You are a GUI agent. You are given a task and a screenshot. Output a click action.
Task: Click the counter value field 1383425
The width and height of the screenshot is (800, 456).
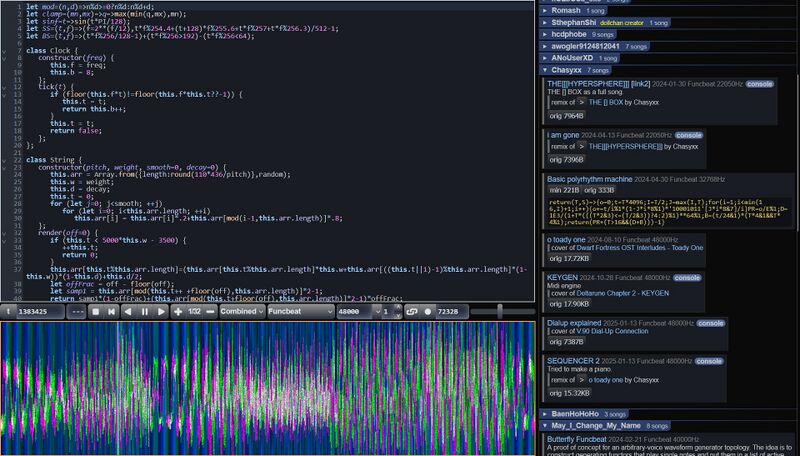click(x=40, y=312)
